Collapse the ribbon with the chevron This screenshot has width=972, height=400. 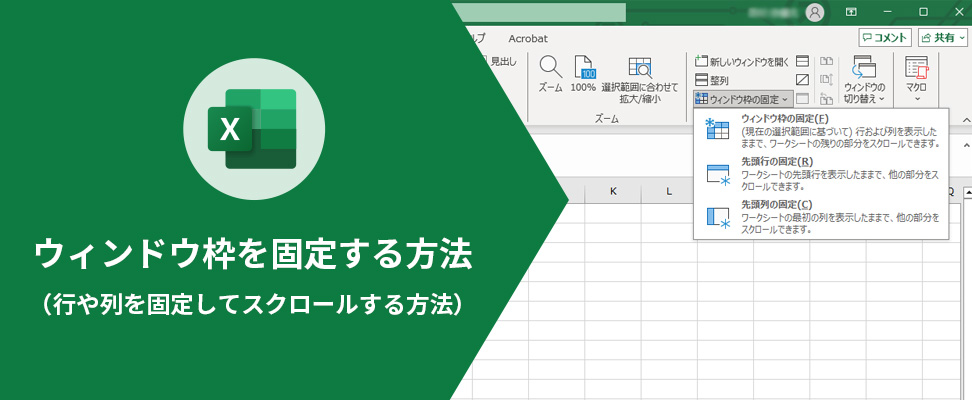tap(966, 119)
